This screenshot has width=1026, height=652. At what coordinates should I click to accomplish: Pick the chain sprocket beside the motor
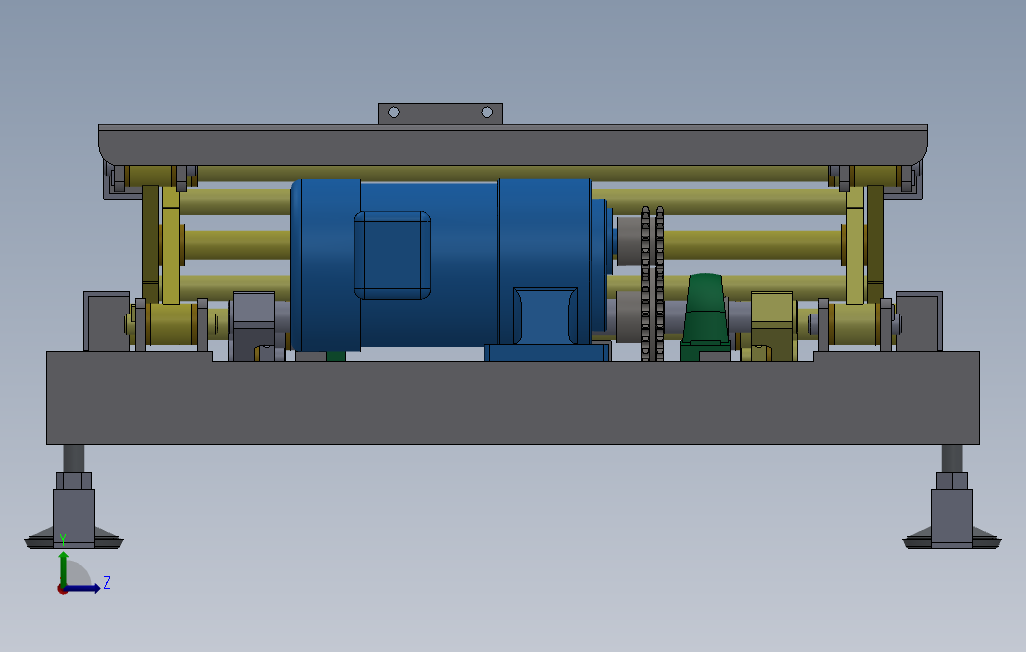click(x=652, y=283)
